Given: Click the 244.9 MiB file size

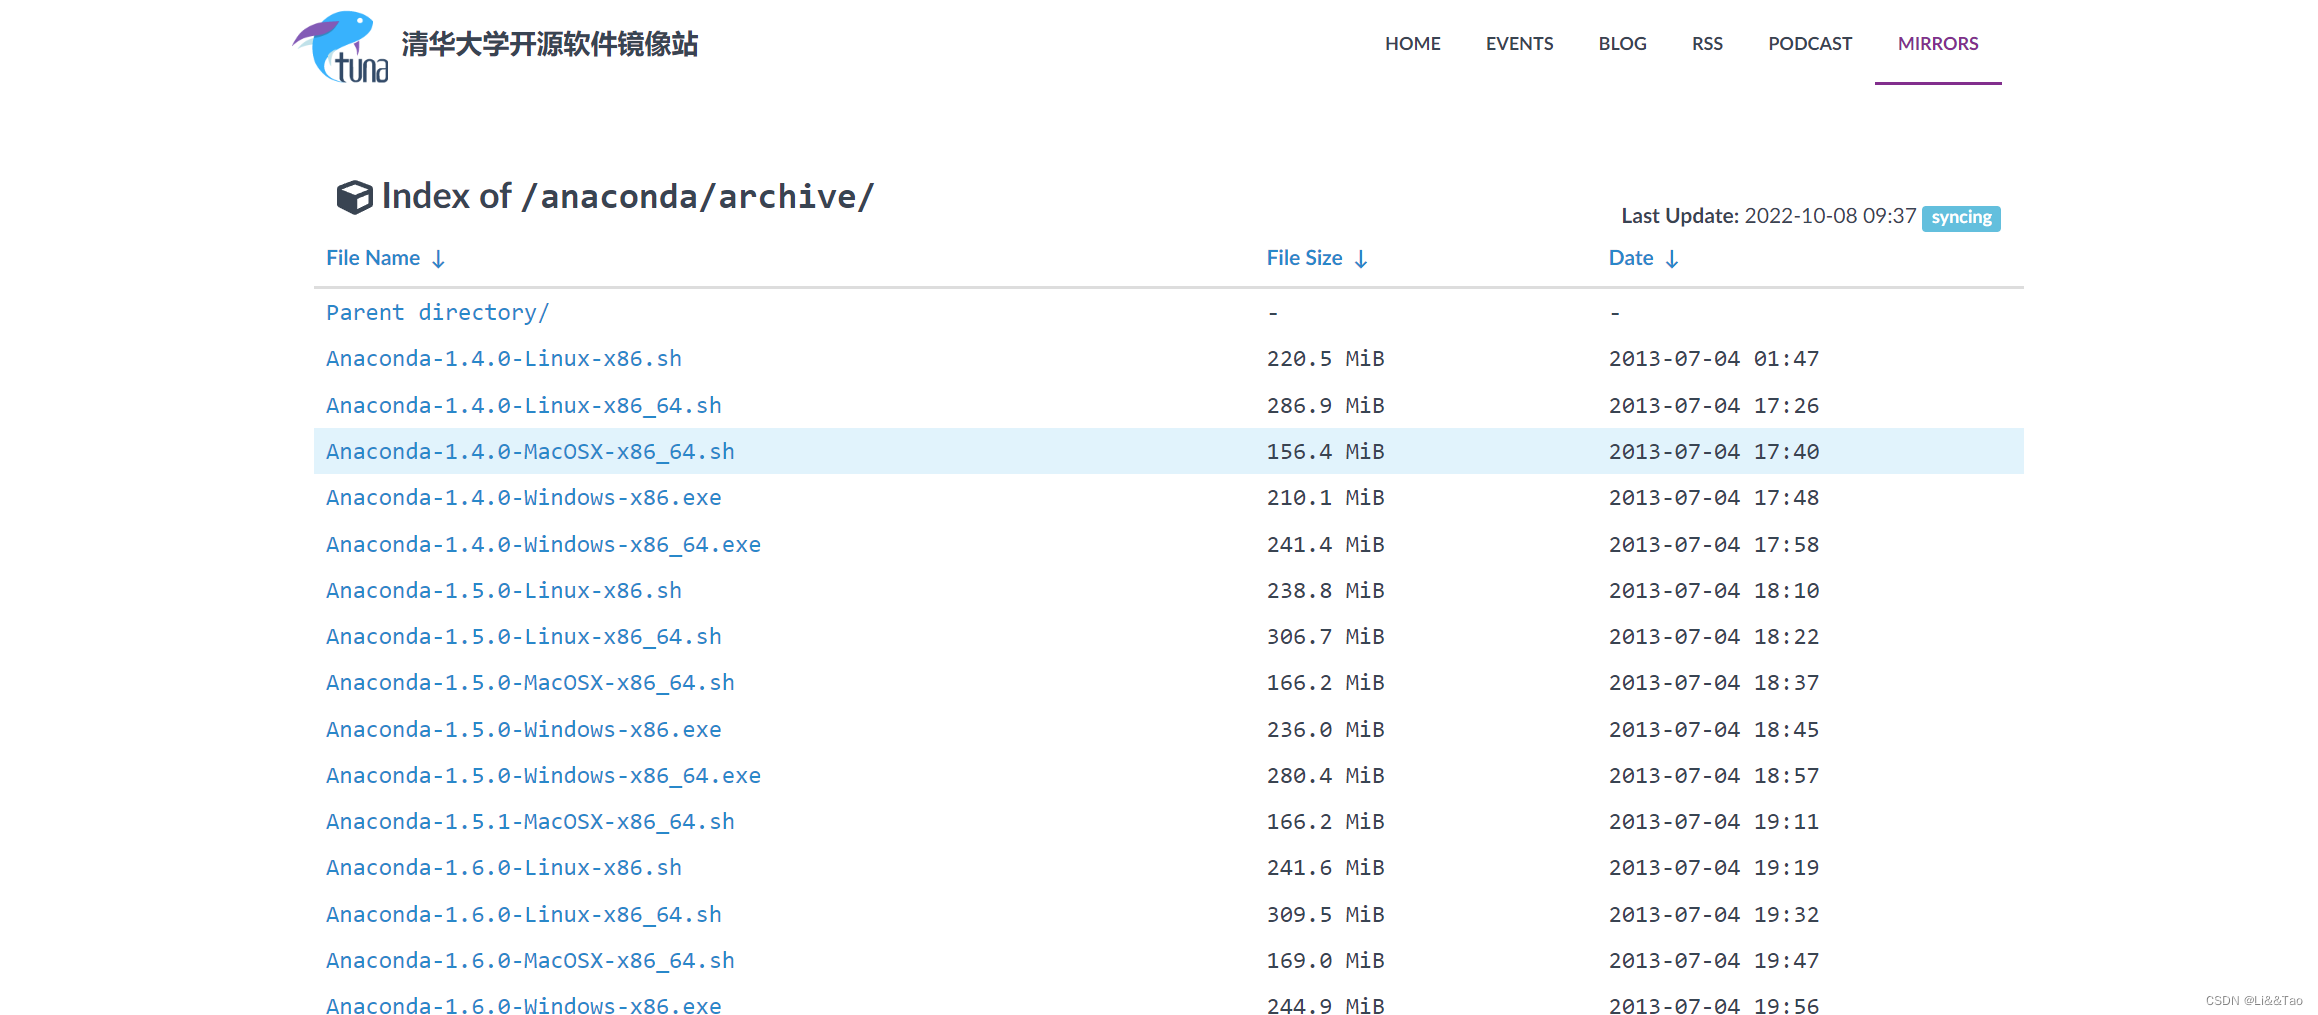Looking at the screenshot, I should 1325,1005.
